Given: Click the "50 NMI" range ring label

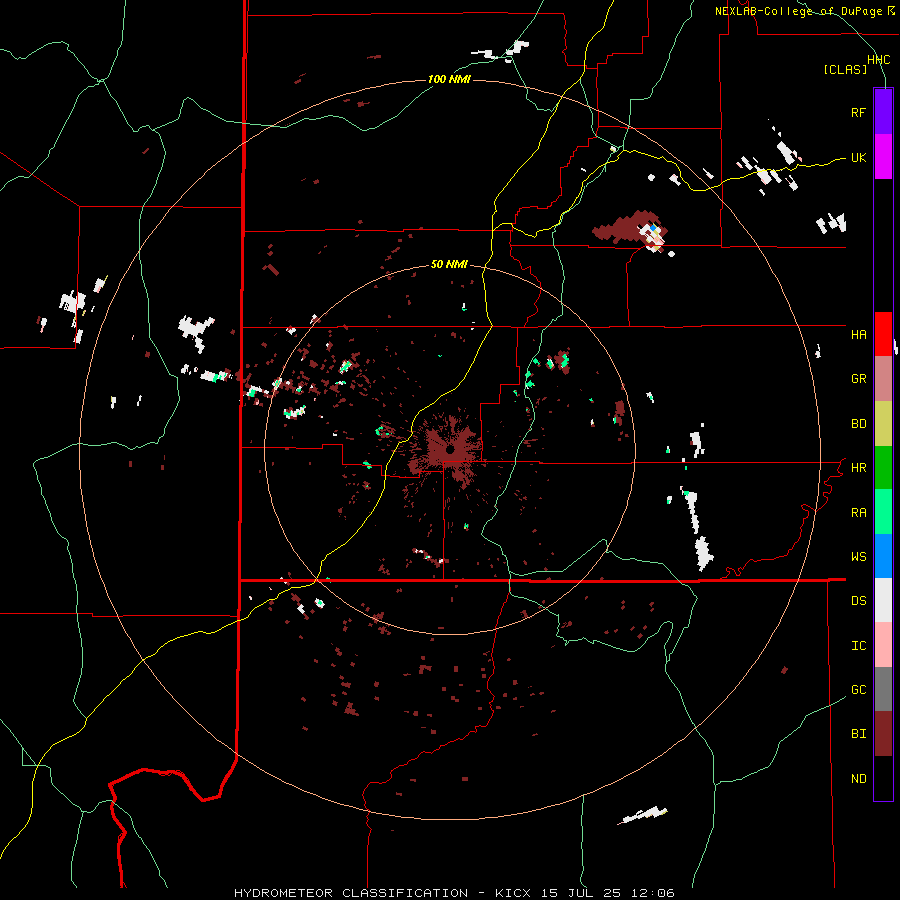Looking at the screenshot, I should click(x=449, y=264).
